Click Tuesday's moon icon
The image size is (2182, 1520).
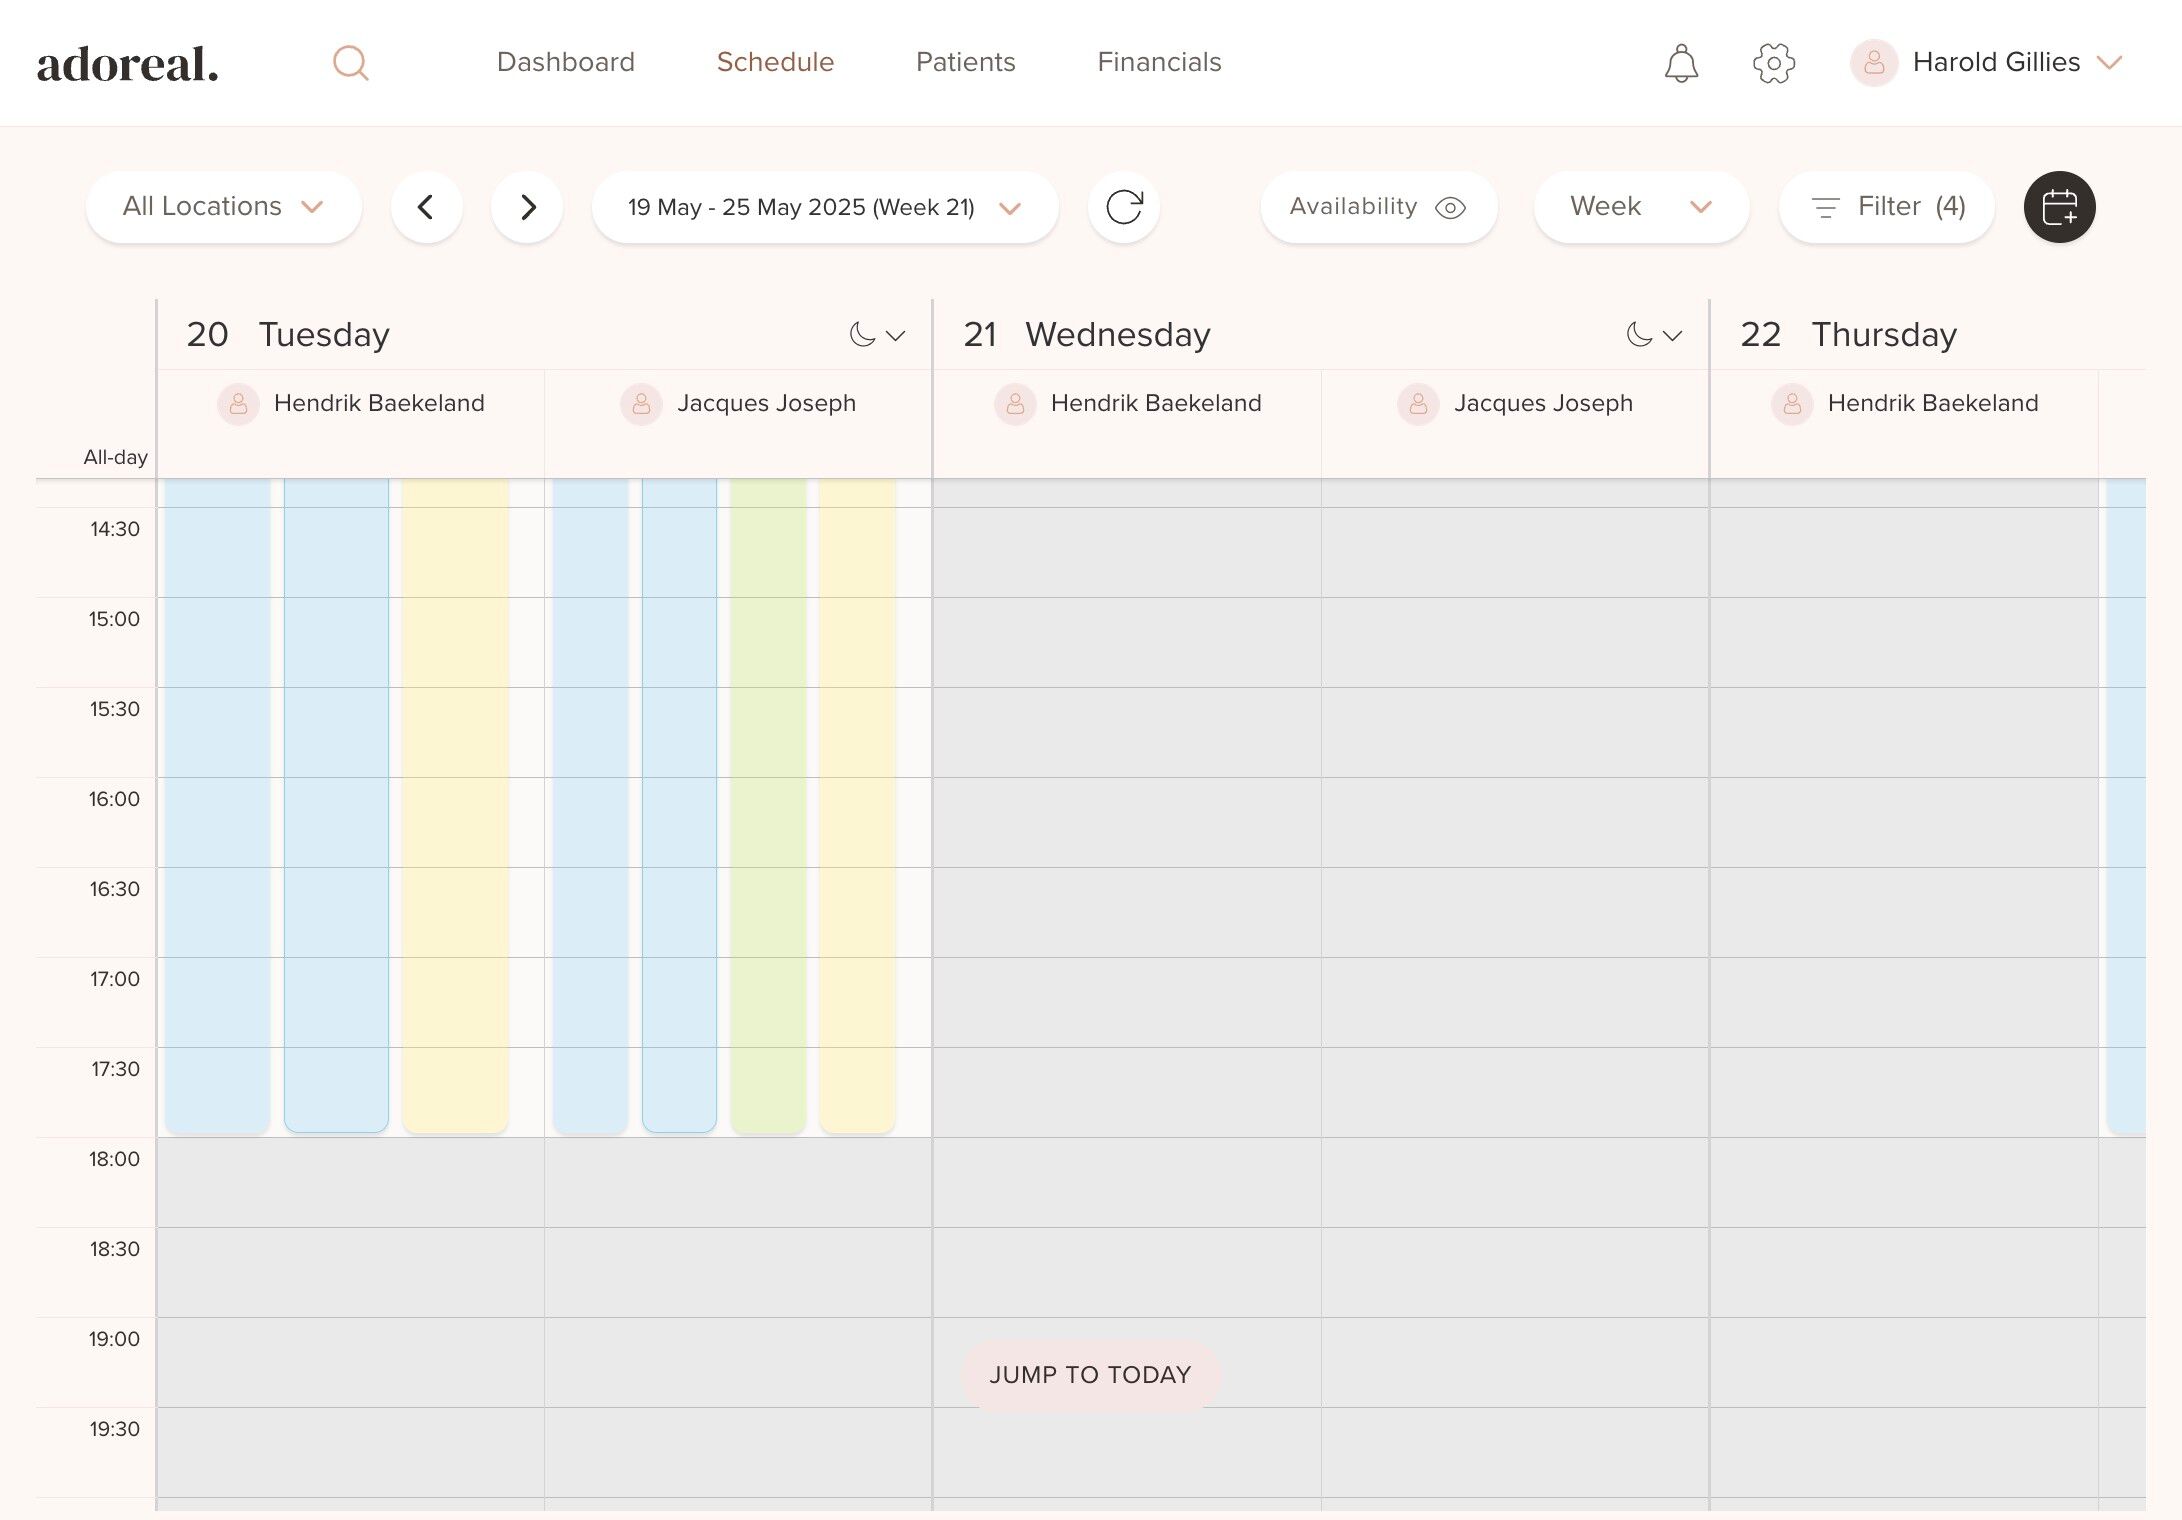862,335
